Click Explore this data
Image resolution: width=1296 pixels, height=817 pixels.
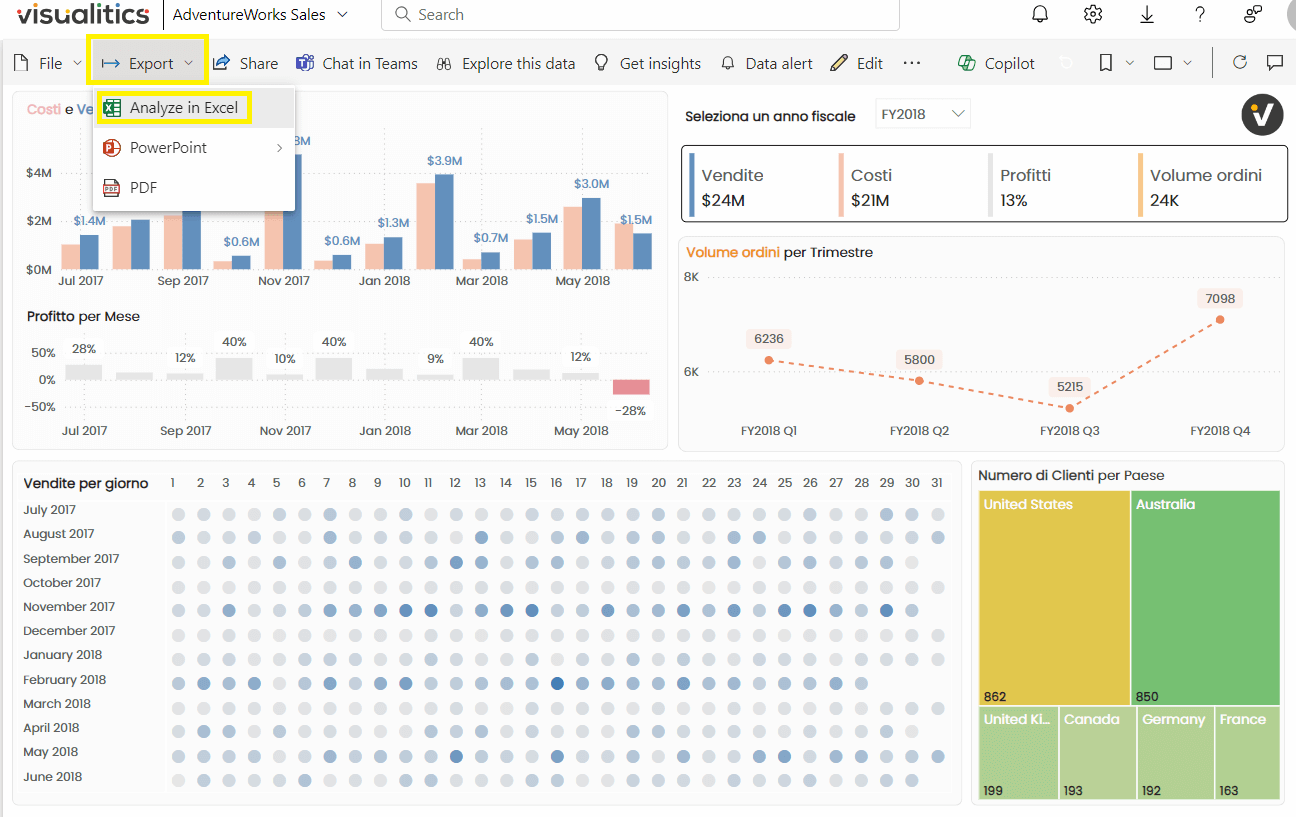click(x=506, y=63)
